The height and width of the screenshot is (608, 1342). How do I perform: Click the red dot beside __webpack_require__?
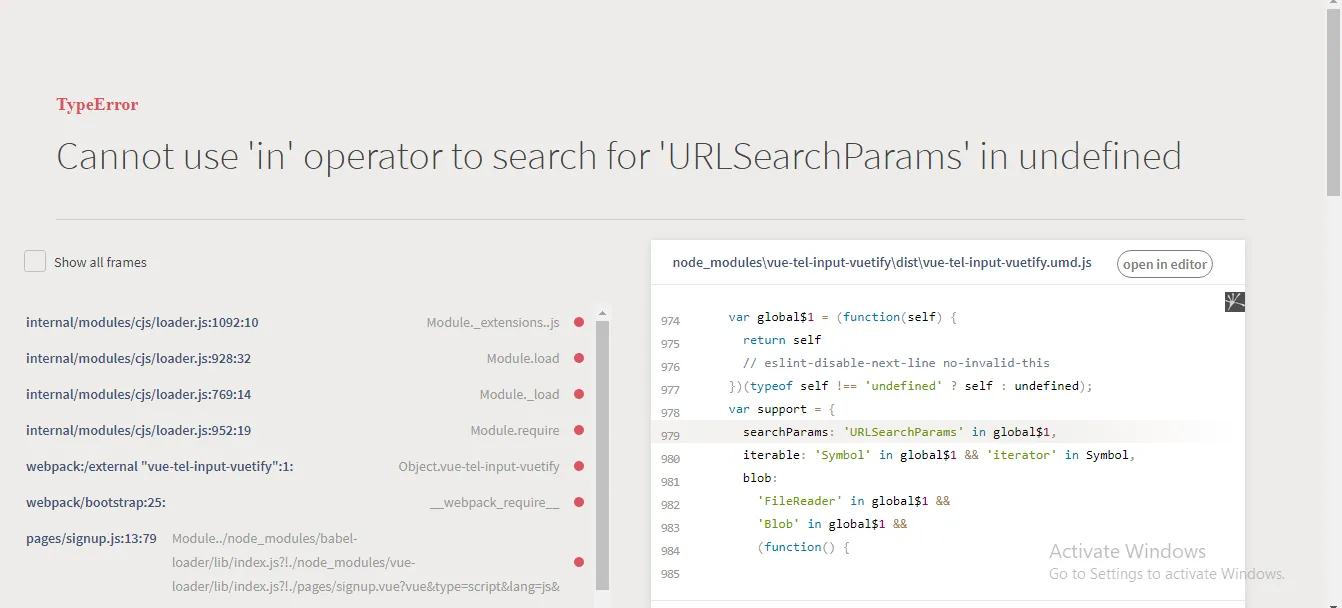[x=579, y=502]
